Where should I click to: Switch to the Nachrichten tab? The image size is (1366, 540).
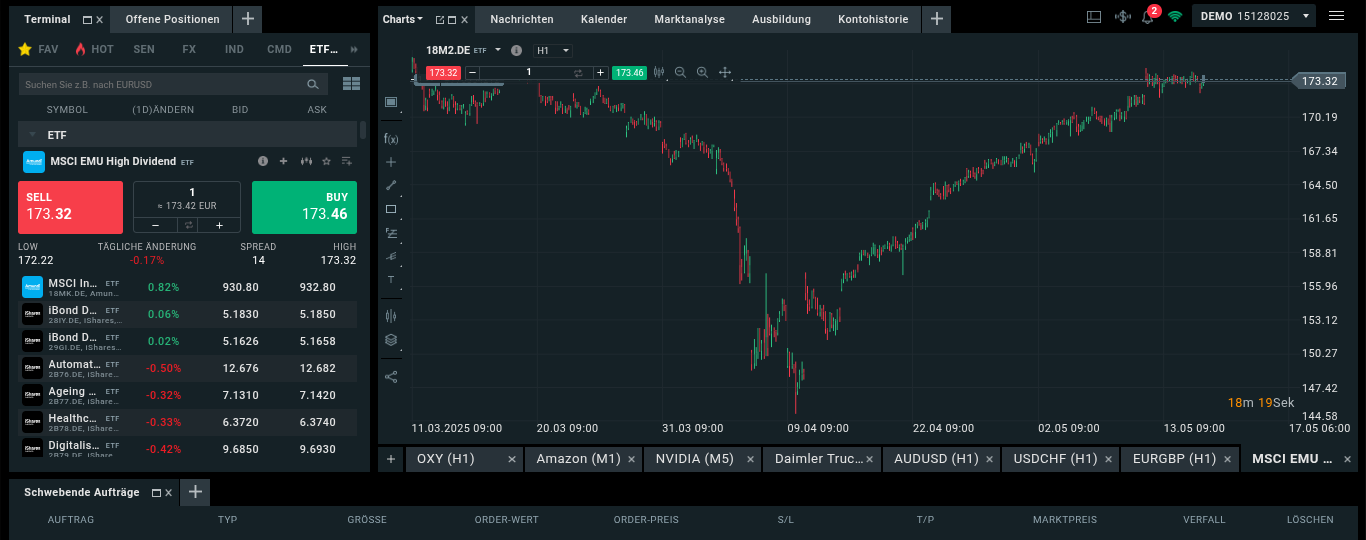click(523, 19)
